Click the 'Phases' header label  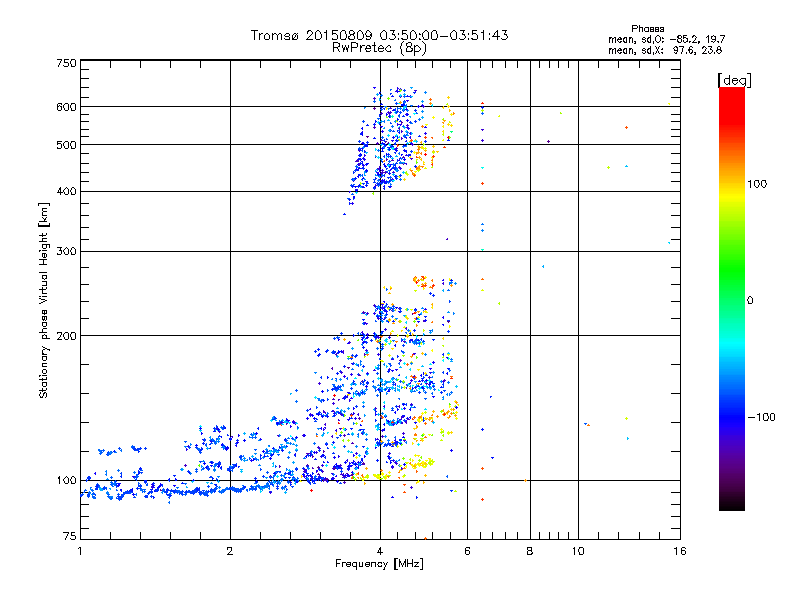pyautogui.click(x=647, y=29)
